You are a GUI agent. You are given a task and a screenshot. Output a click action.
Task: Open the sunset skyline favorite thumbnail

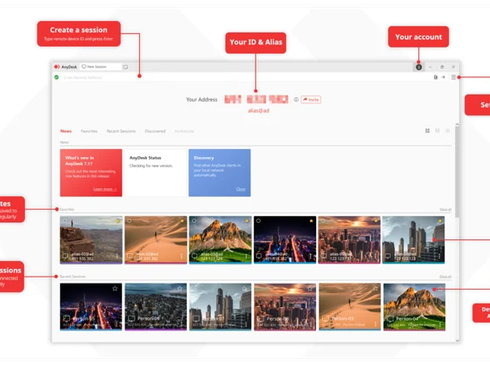point(349,240)
